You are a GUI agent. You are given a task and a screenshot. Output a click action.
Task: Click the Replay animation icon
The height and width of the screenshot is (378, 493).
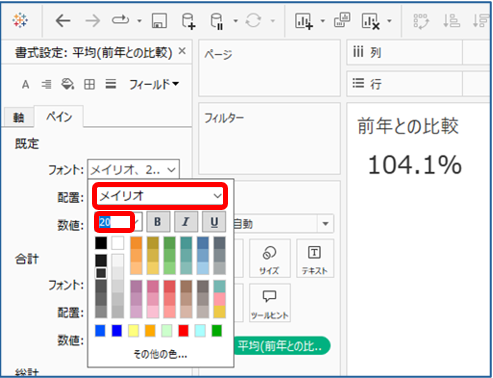[x=120, y=20]
